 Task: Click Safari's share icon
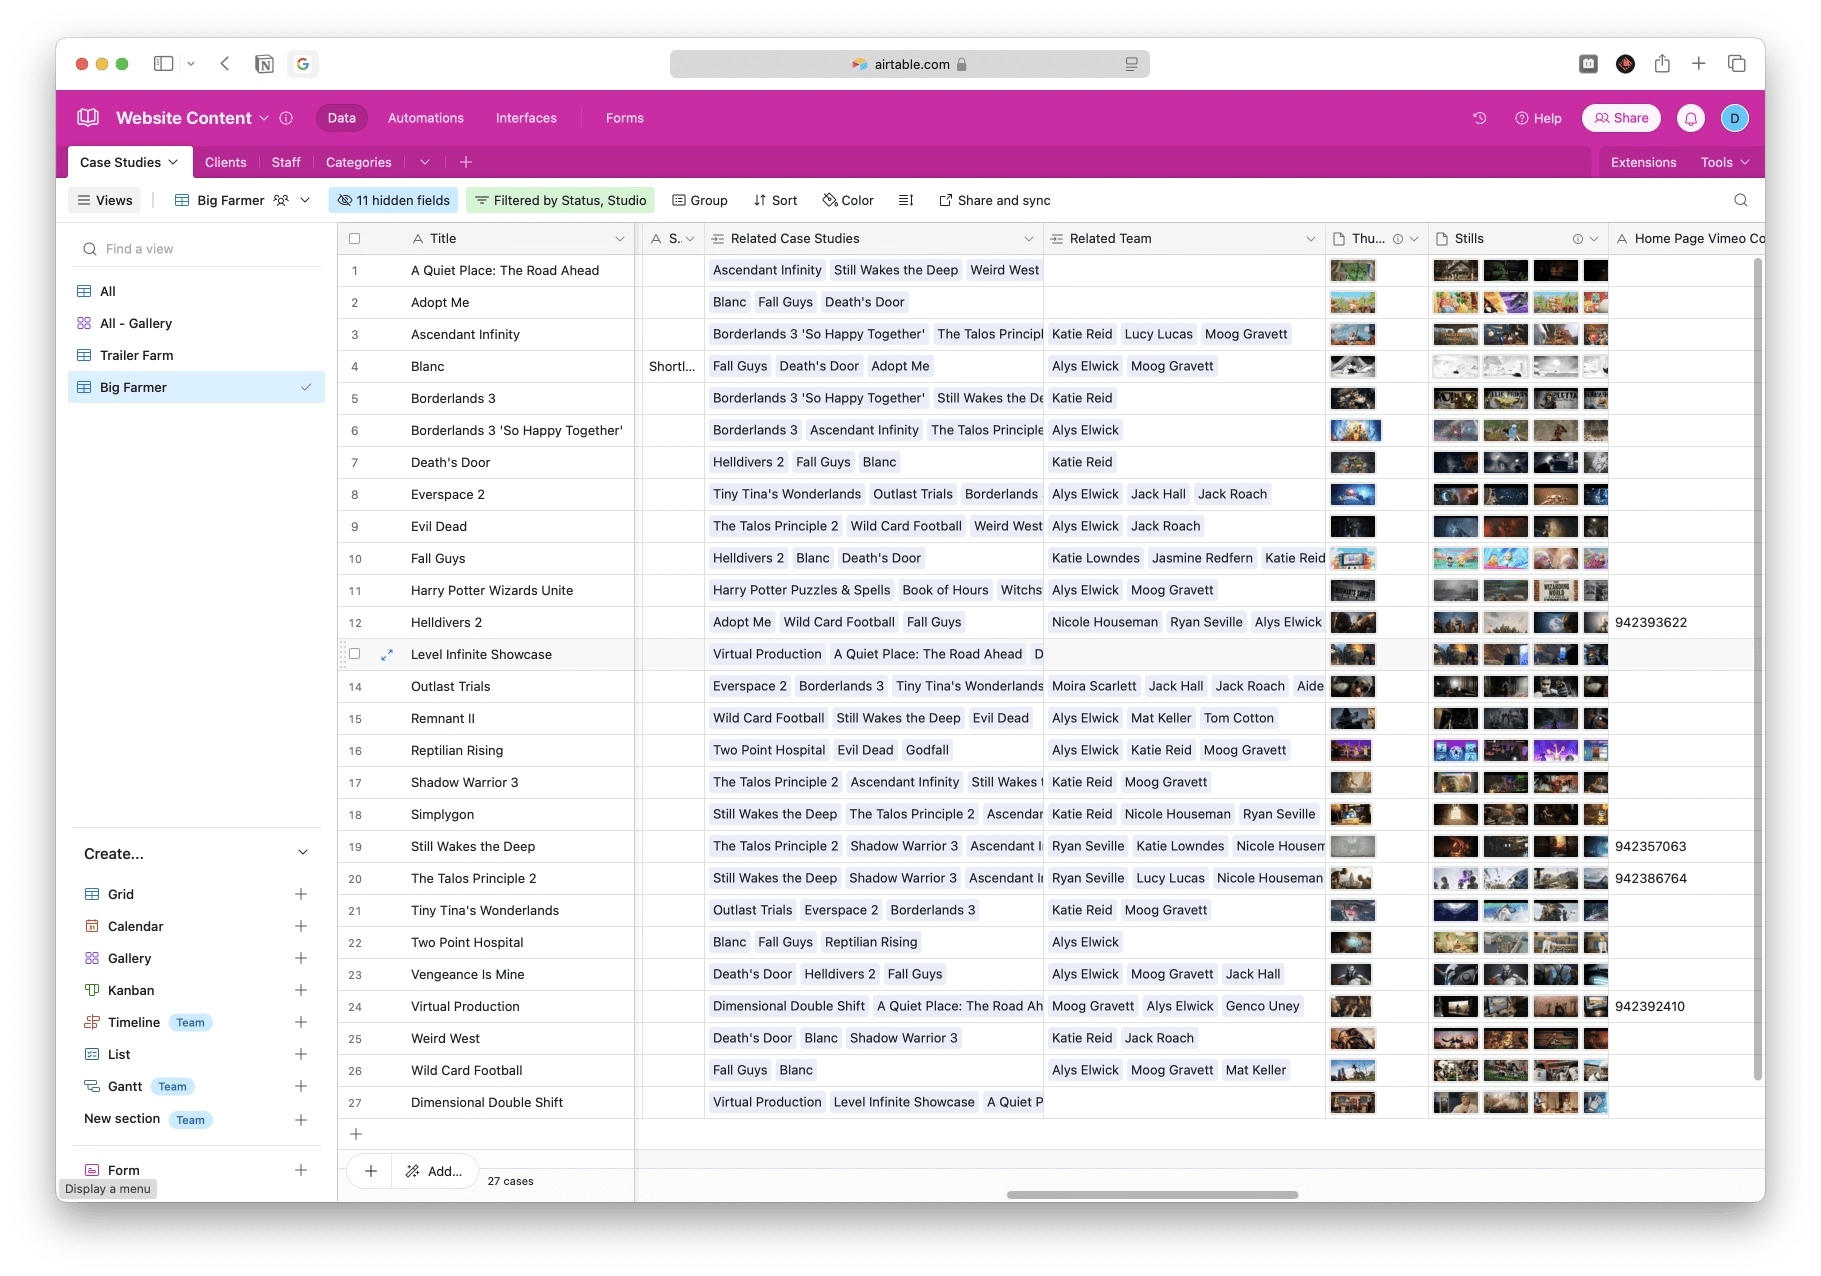click(1662, 64)
